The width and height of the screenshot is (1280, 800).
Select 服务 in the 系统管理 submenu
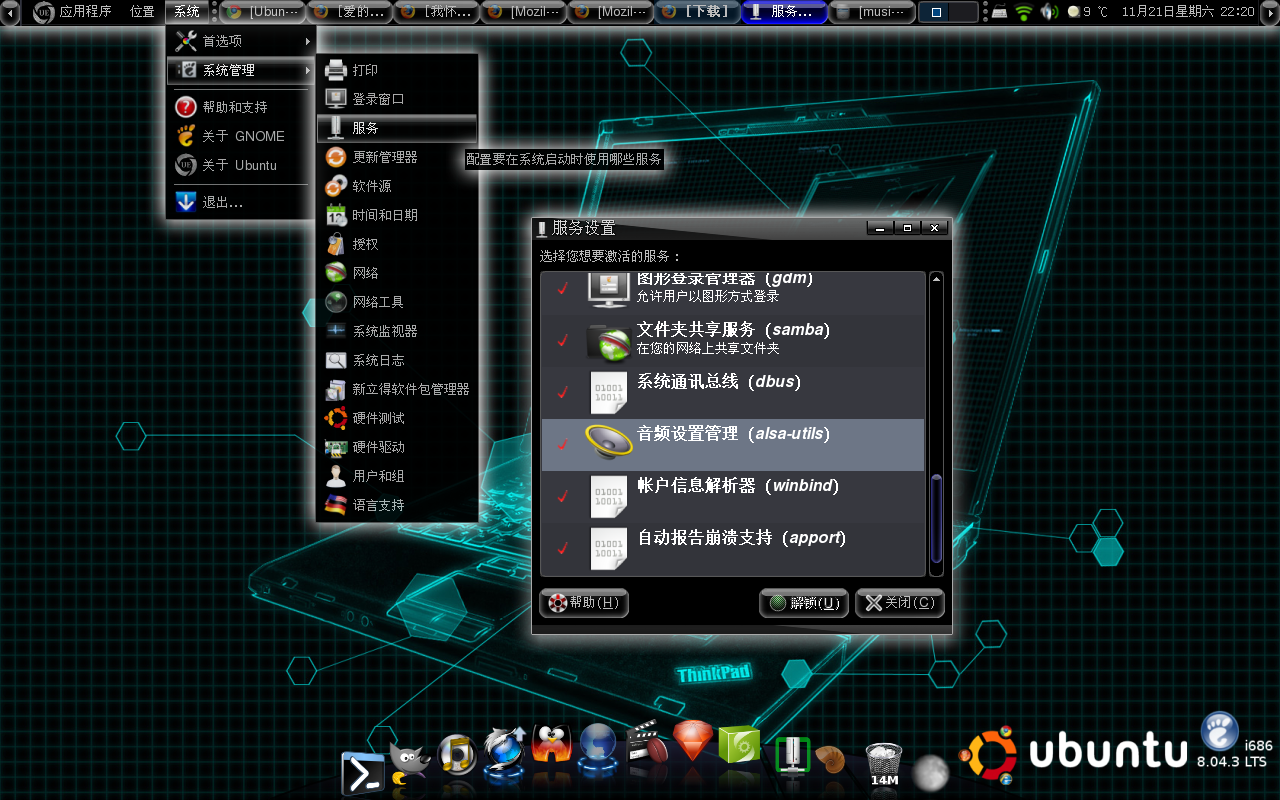(397, 128)
